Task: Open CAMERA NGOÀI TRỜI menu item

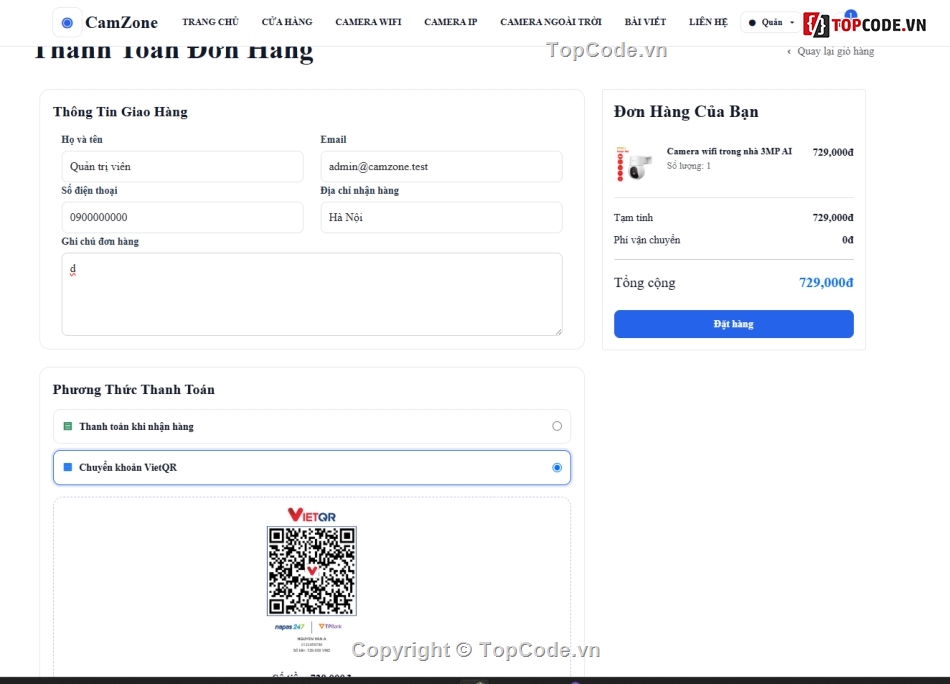Action: [551, 22]
